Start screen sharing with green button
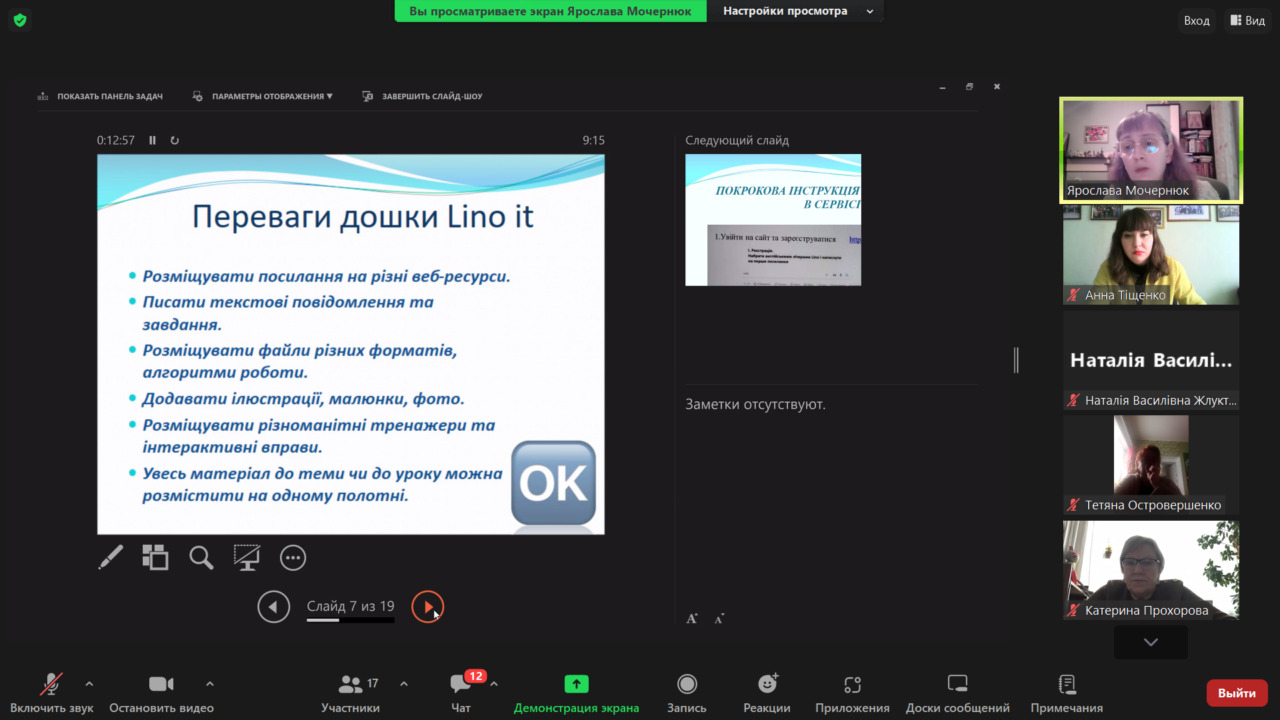 [576, 692]
